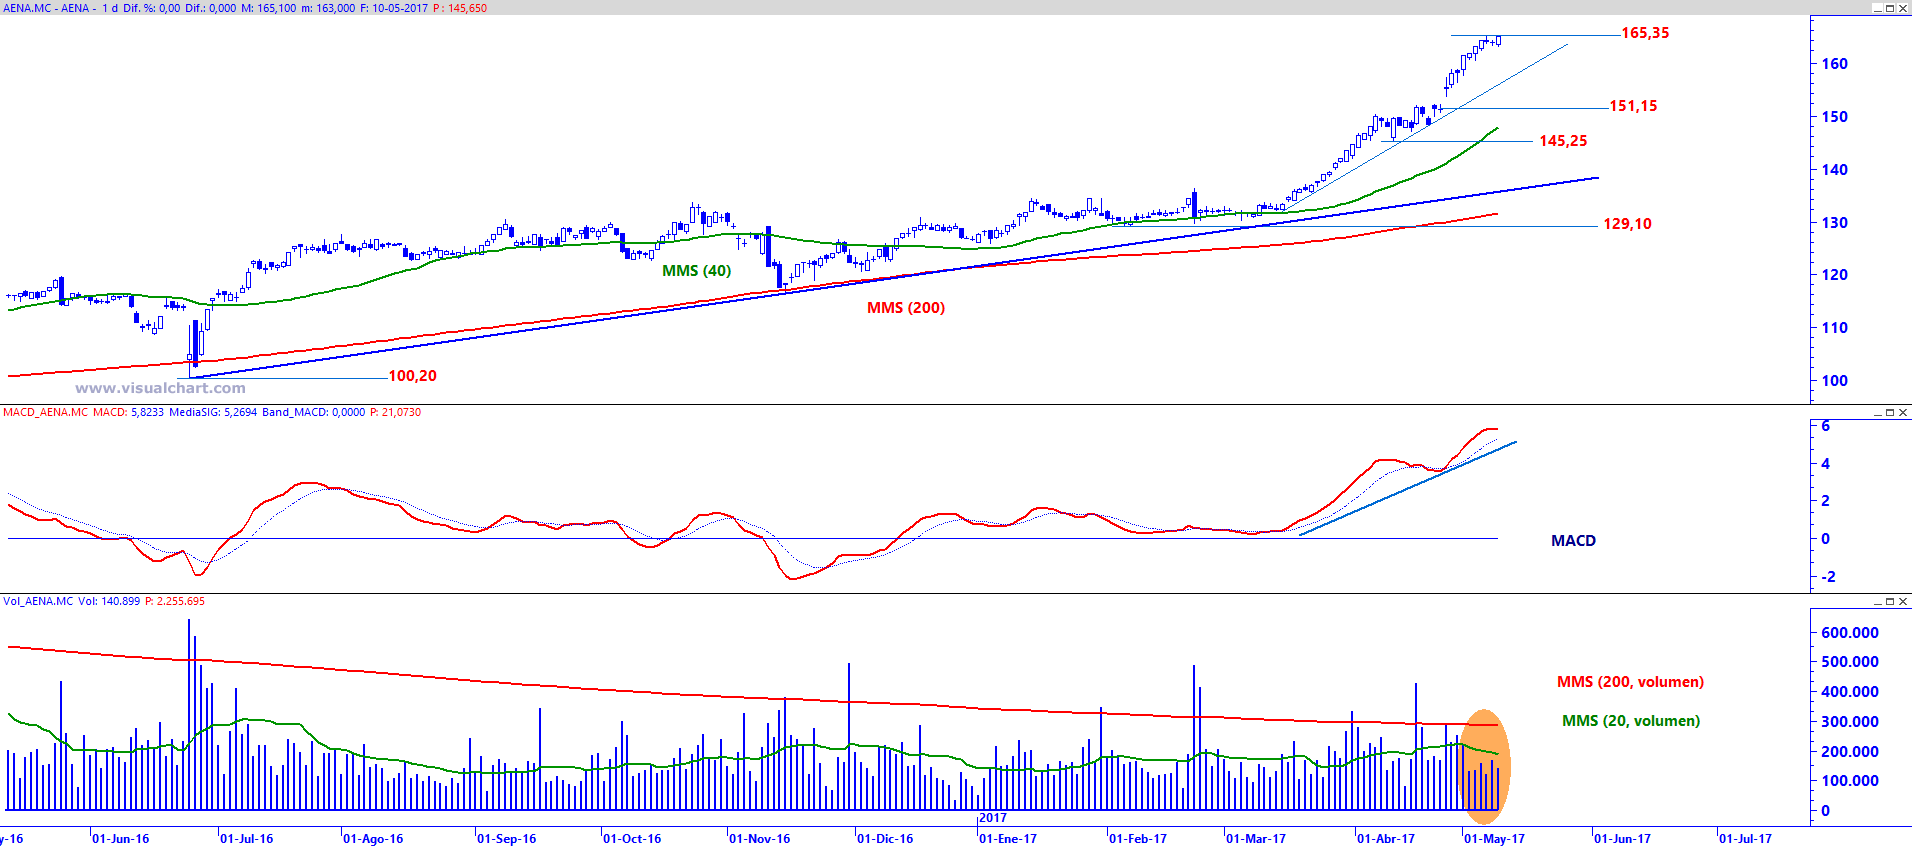Click the 160 price axis label
Viewport: 1912px width, 846px height.
pyautogui.click(x=1834, y=64)
